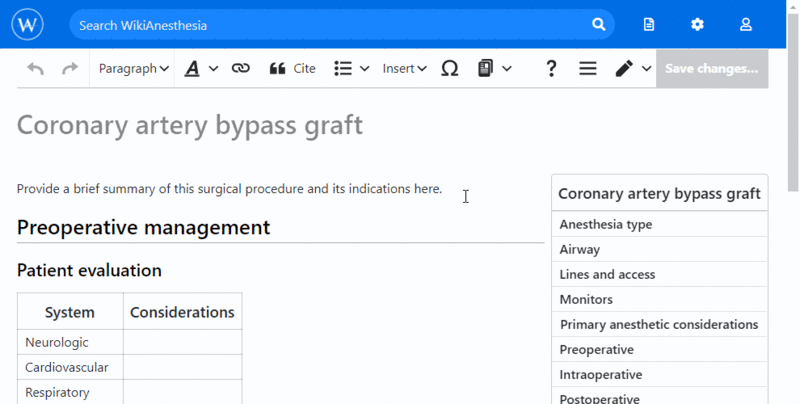Insert a link with chain icon

240,68
